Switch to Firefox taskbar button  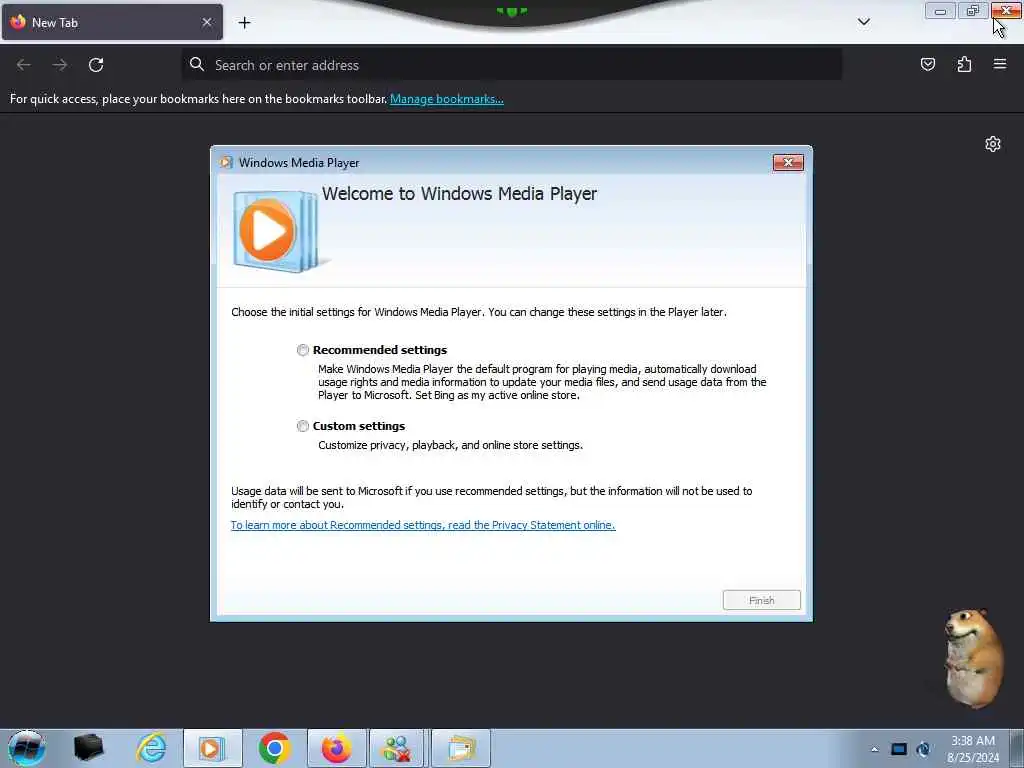(x=336, y=748)
